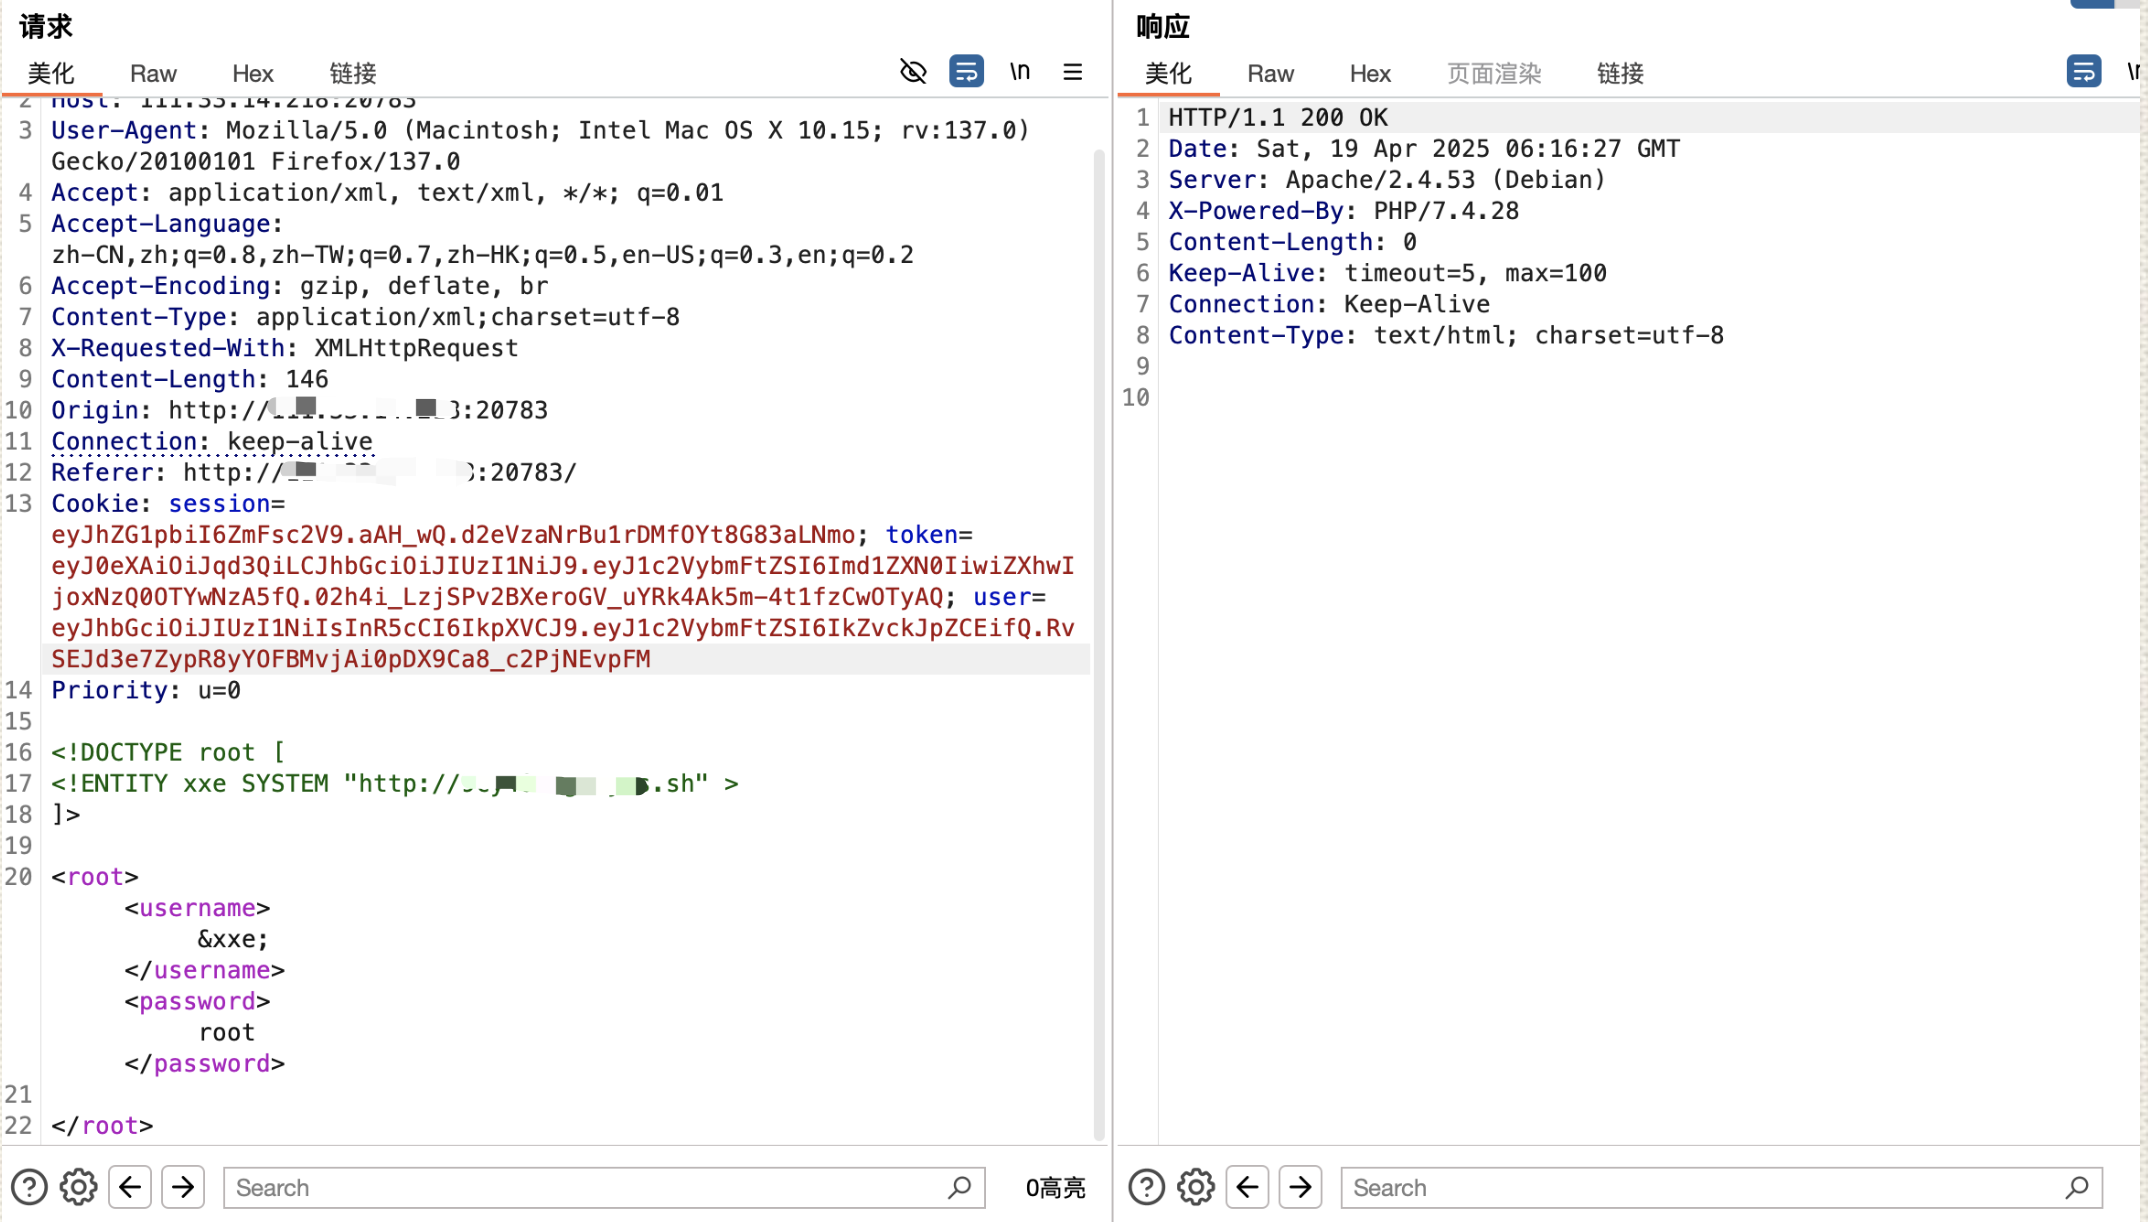Go to next request search match
This screenshot has height=1222, width=2148.
[x=183, y=1187]
